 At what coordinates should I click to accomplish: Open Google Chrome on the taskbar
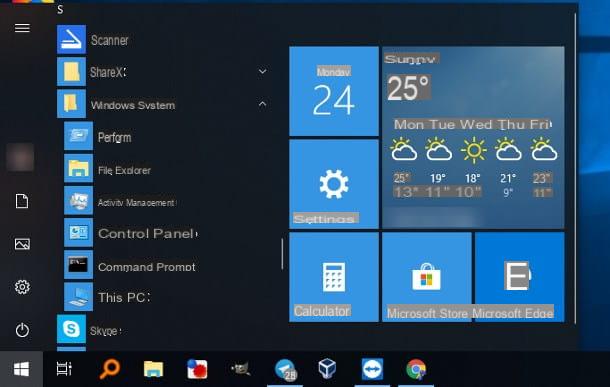pyautogui.click(x=416, y=369)
